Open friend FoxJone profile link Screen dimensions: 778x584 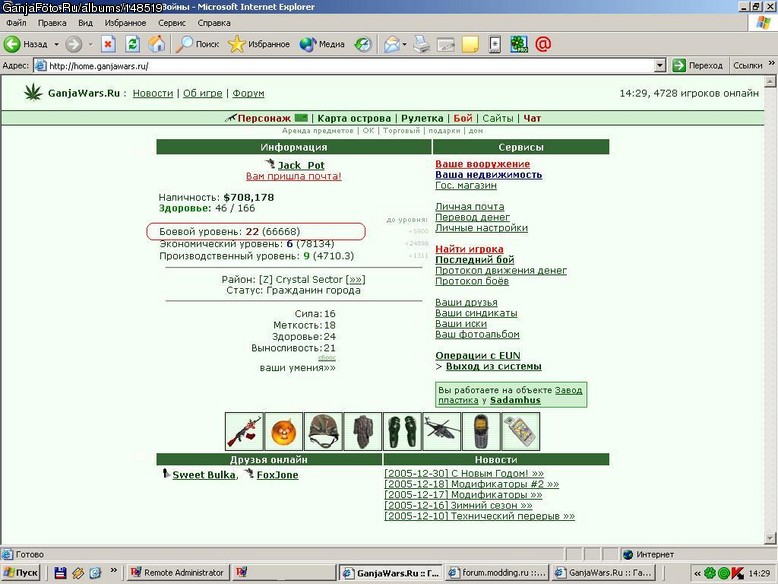tap(277, 475)
